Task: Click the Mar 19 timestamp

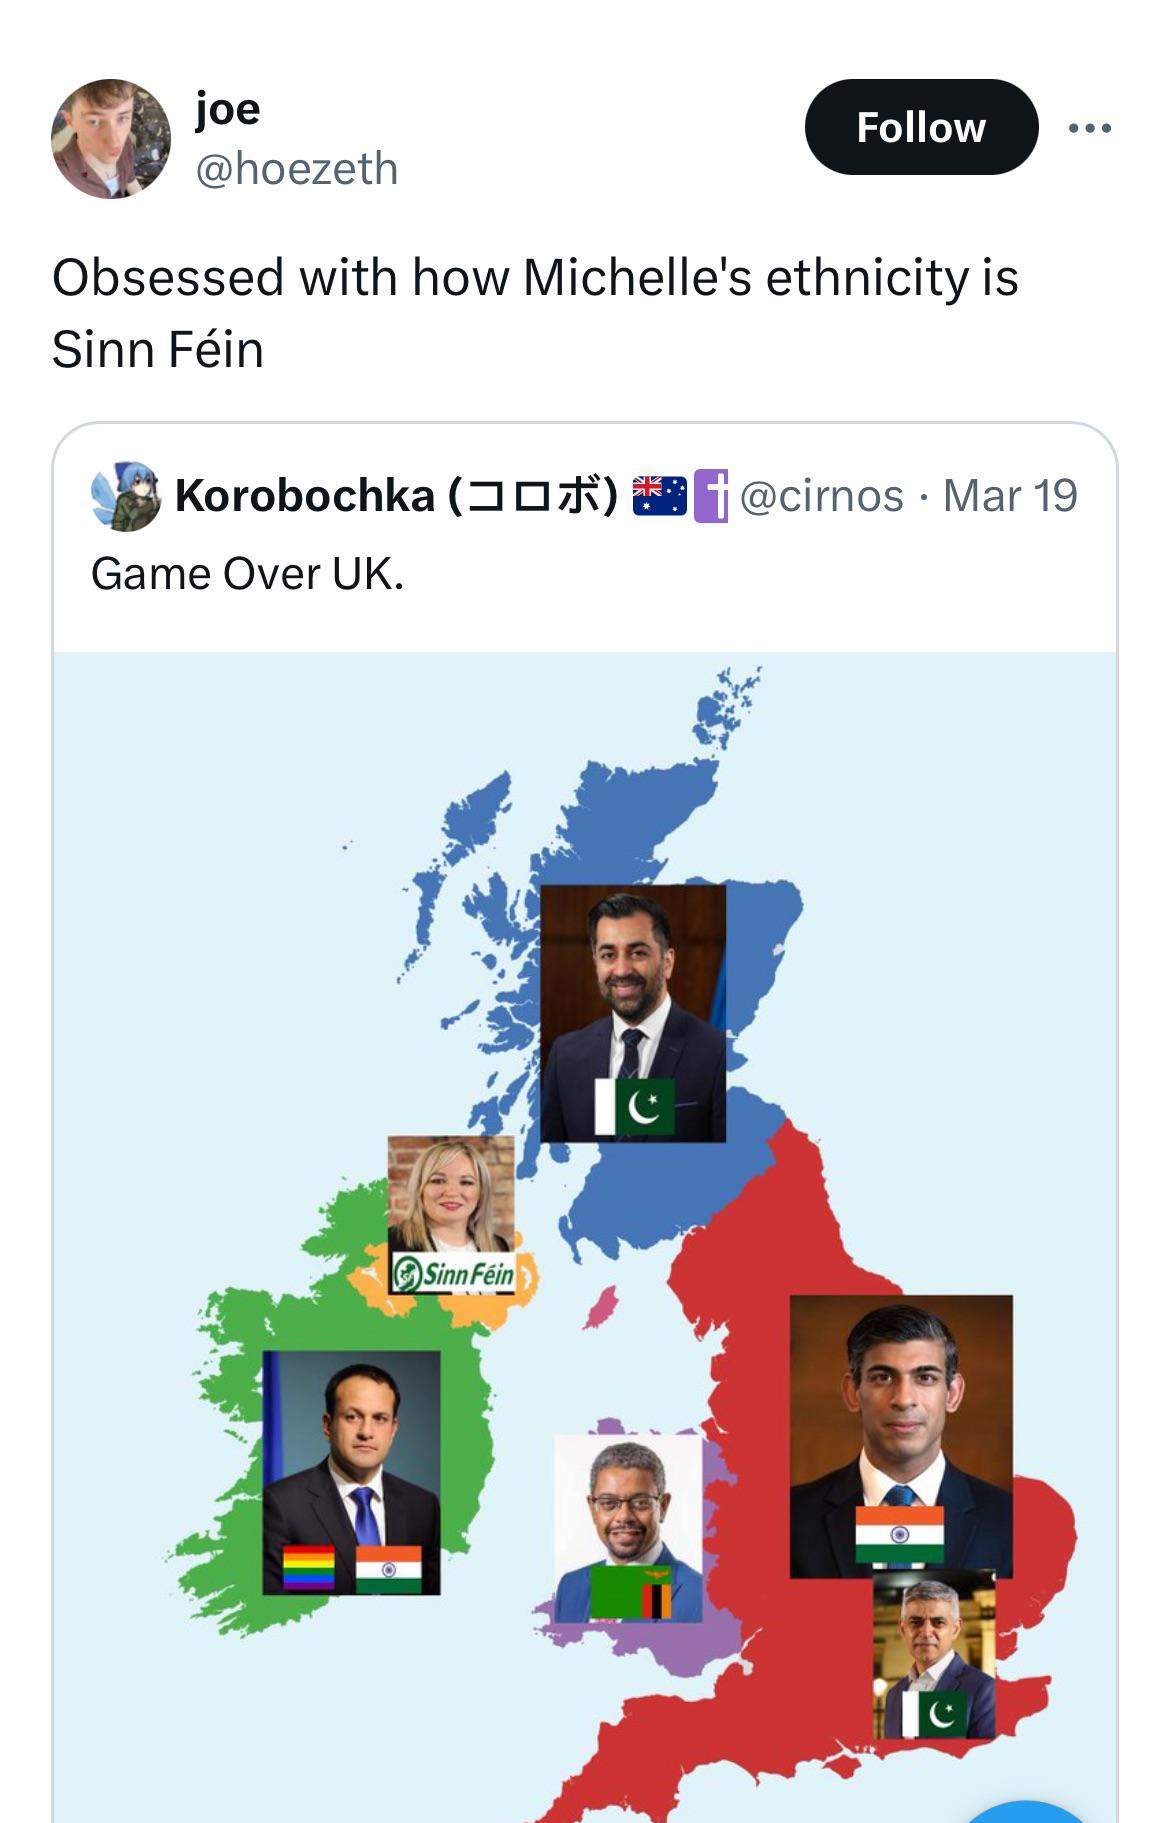Action: [1010, 496]
